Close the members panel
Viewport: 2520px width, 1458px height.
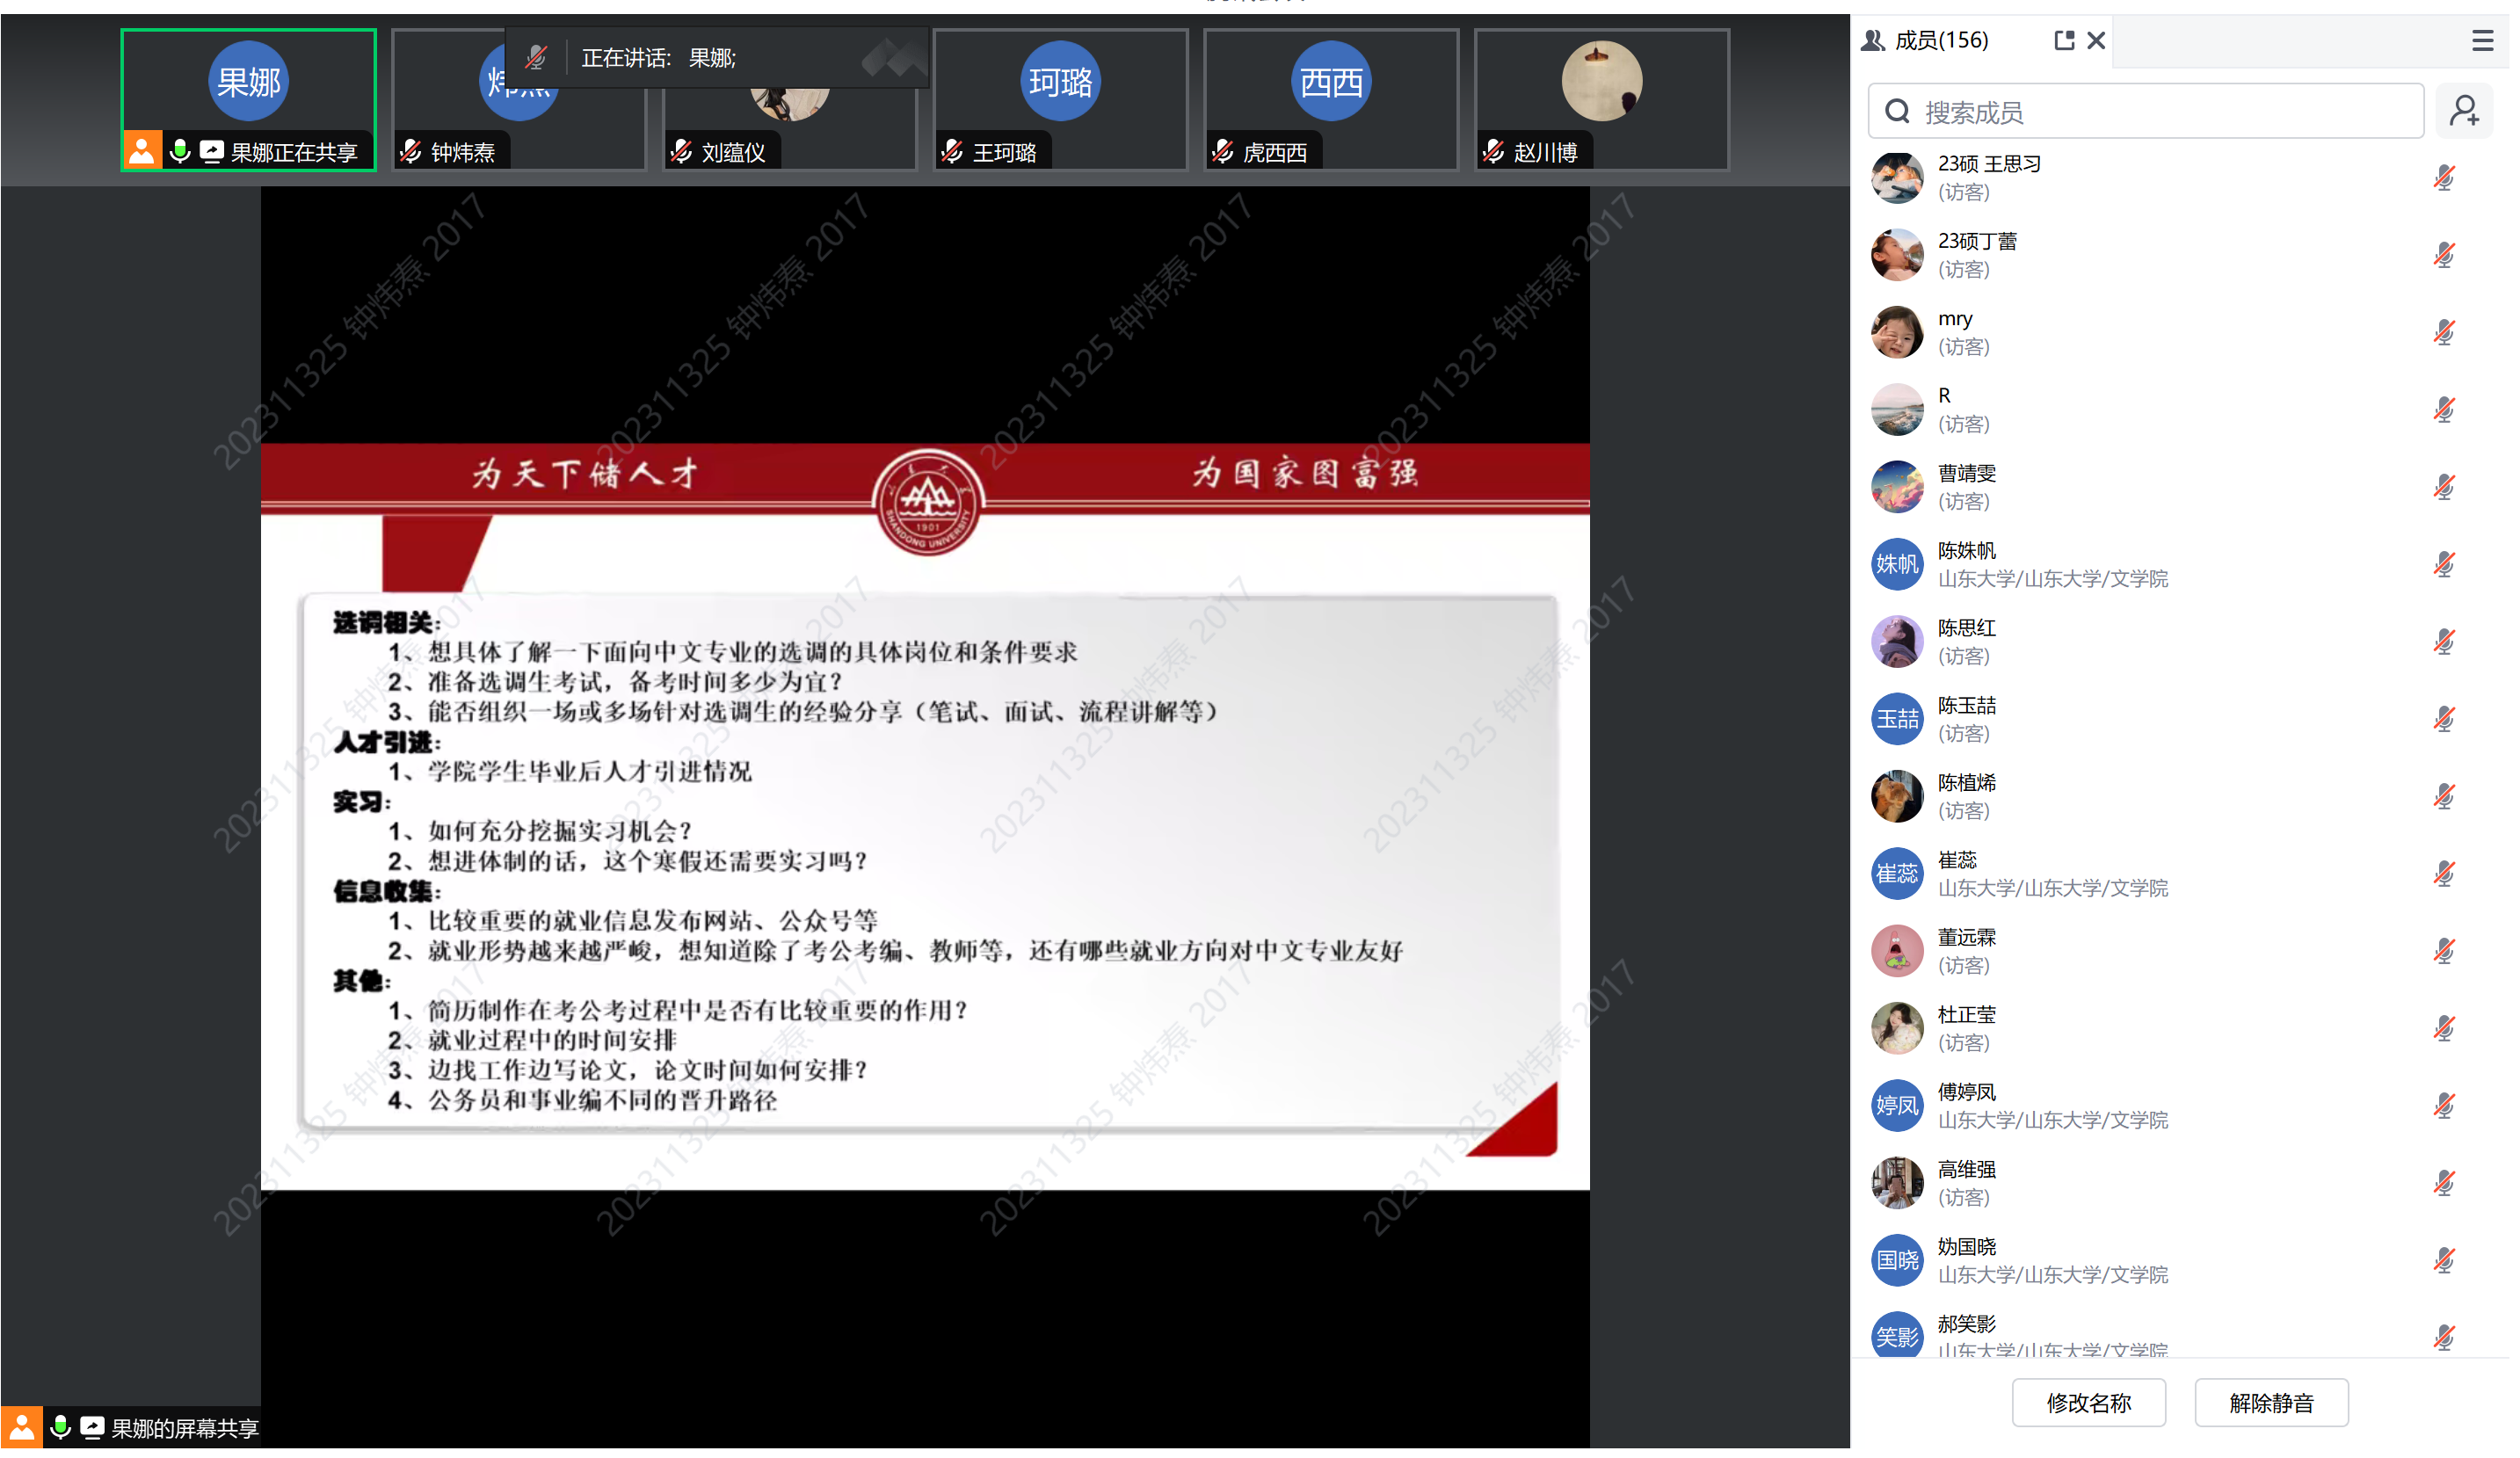pyautogui.click(x=2096, y=41)
